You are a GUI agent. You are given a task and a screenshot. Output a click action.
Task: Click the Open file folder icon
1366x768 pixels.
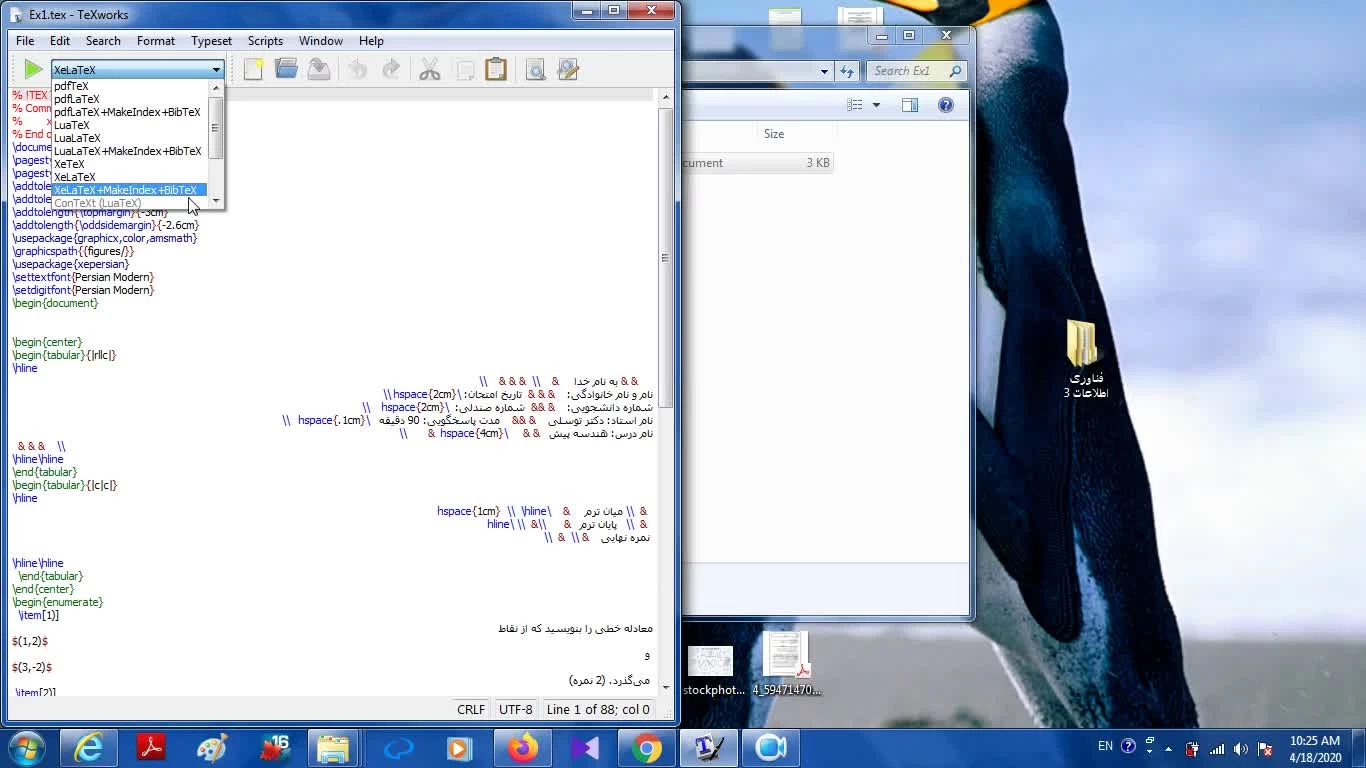point(286,69)
